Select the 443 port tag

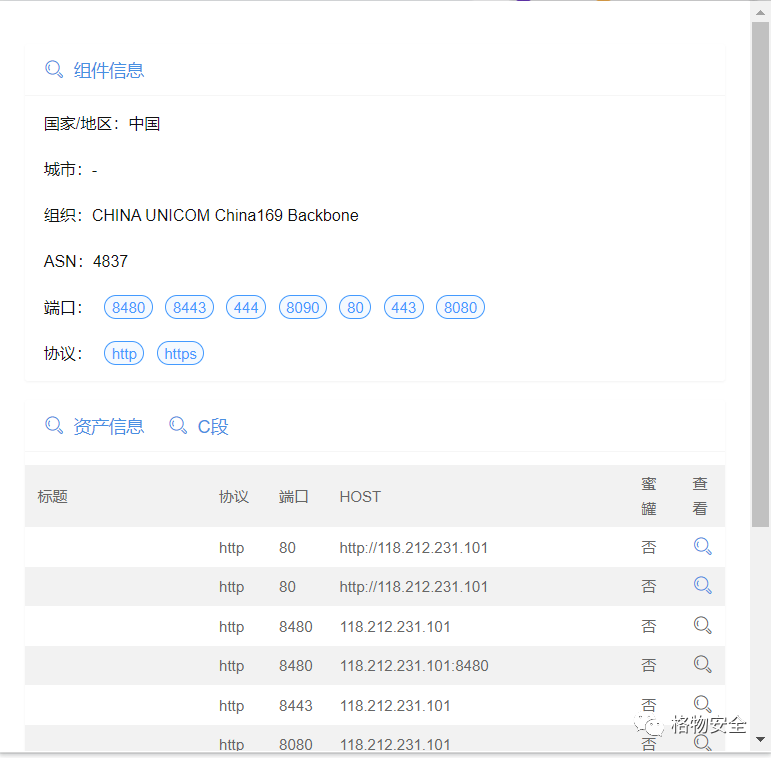pos(404,307)
